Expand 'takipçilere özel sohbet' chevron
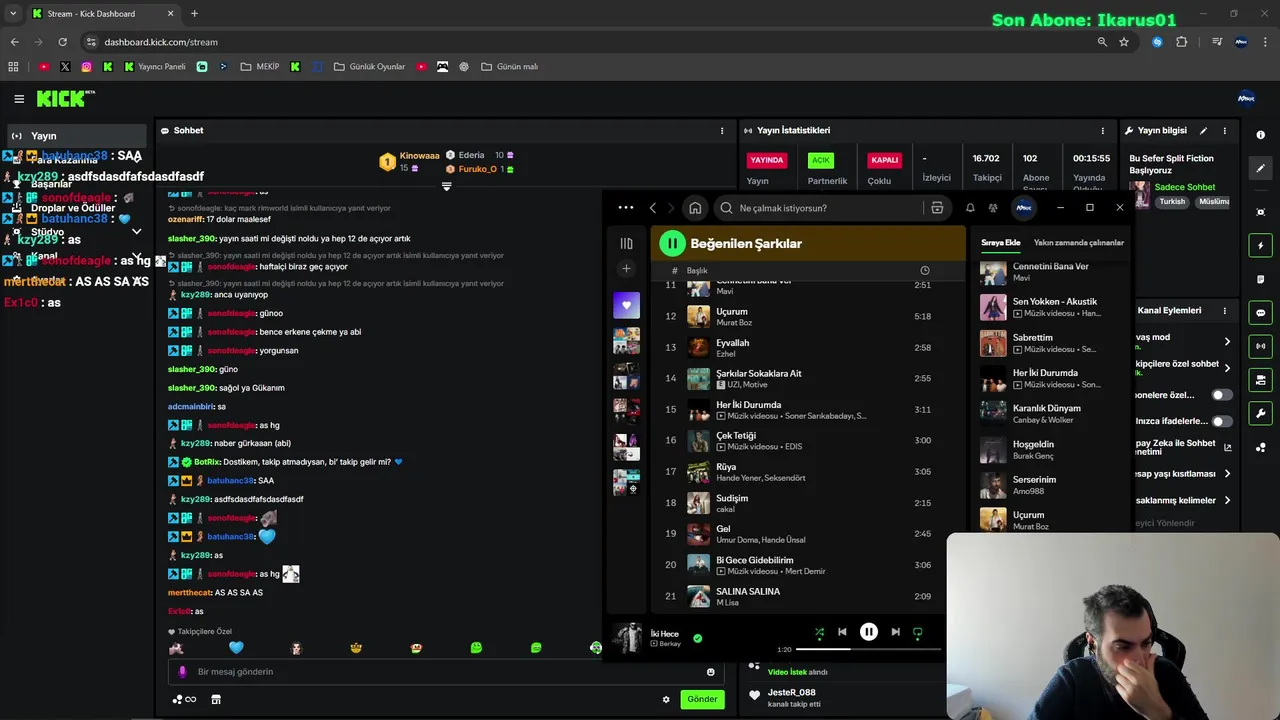The width and height of the screenshot is (1280, 720). tap(1227, 368)
